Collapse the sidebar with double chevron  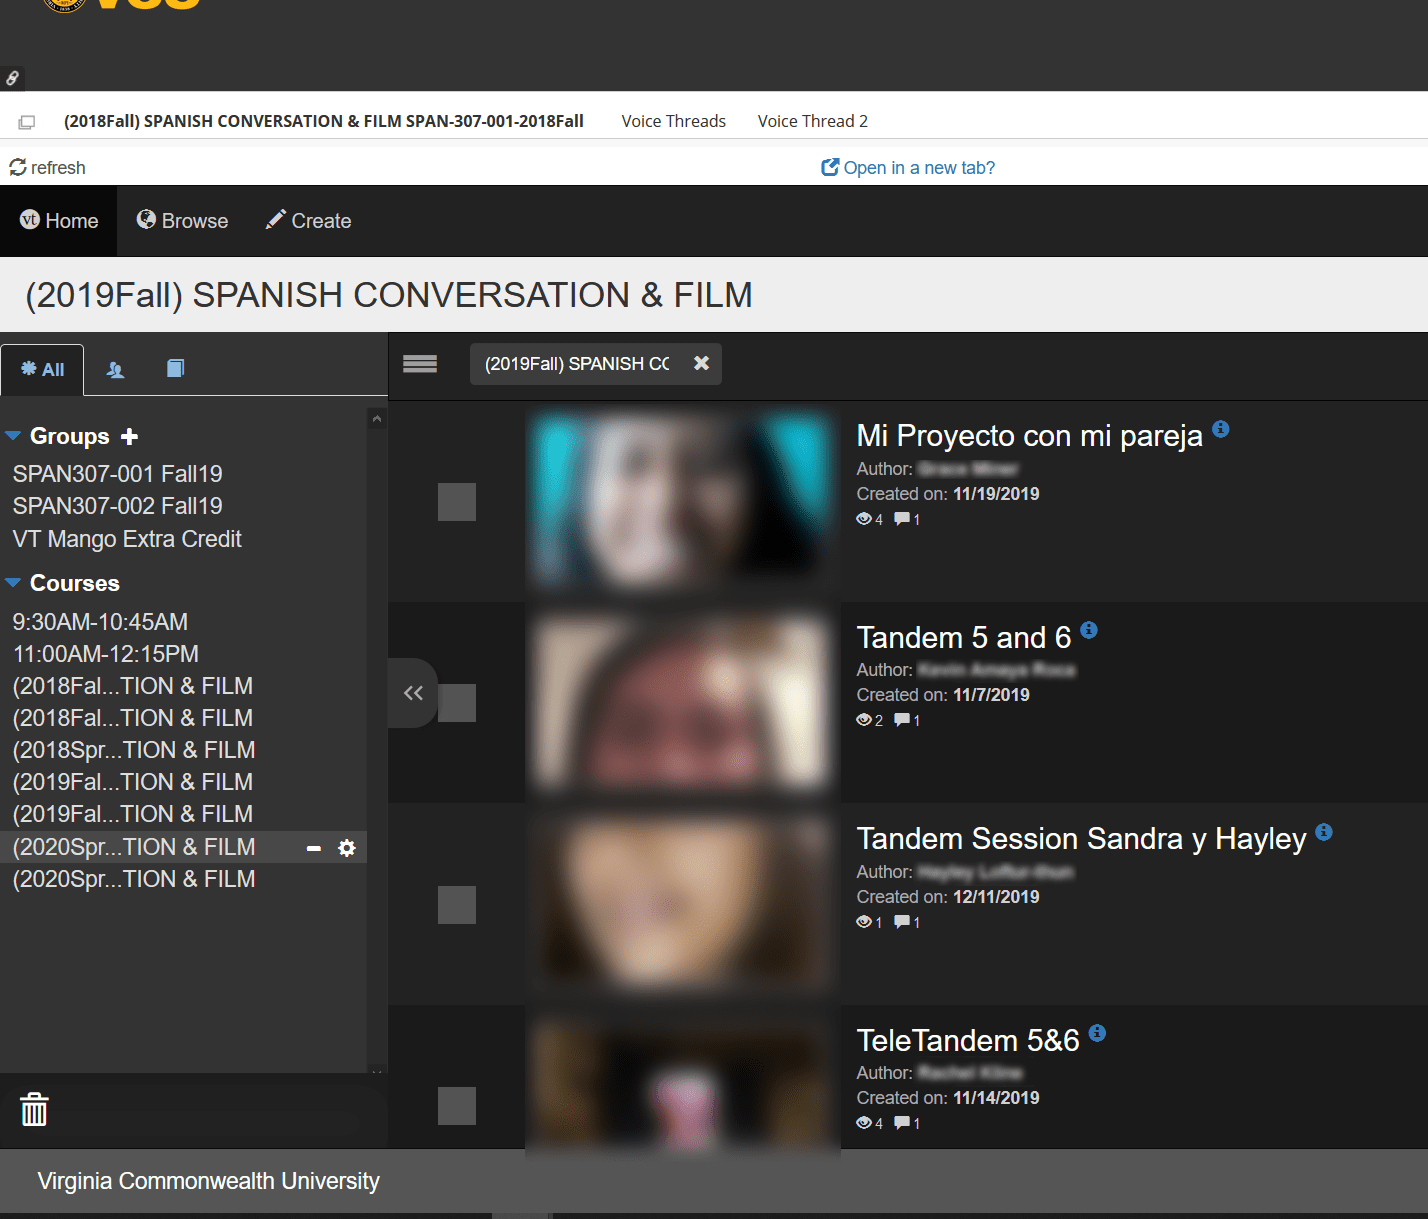point(413,693)
